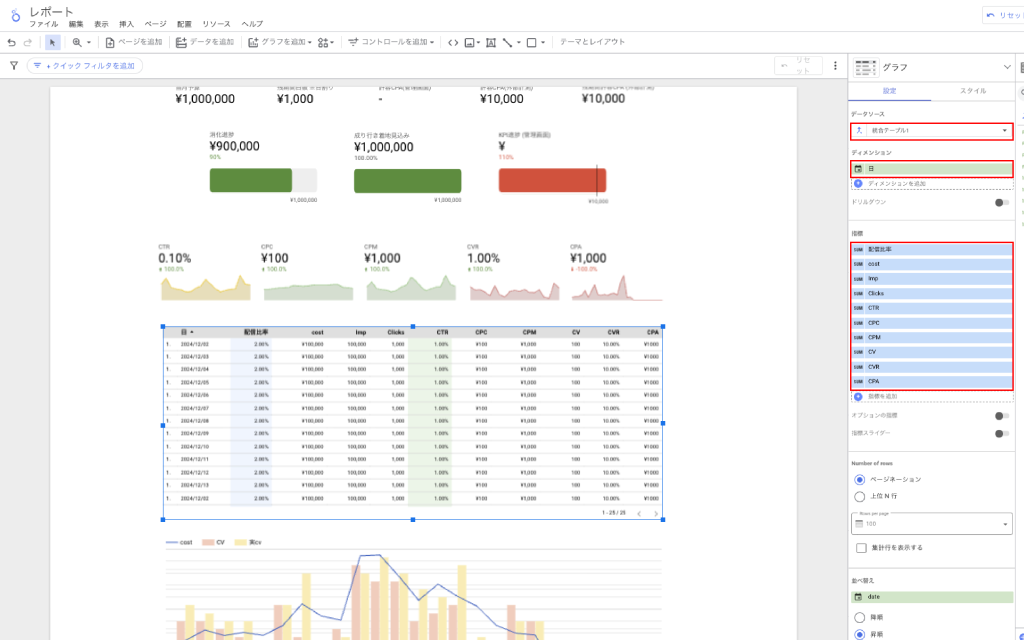Undo the last action in the toolbar
This screenshot has width=1024, height=640.
point(11,42)
